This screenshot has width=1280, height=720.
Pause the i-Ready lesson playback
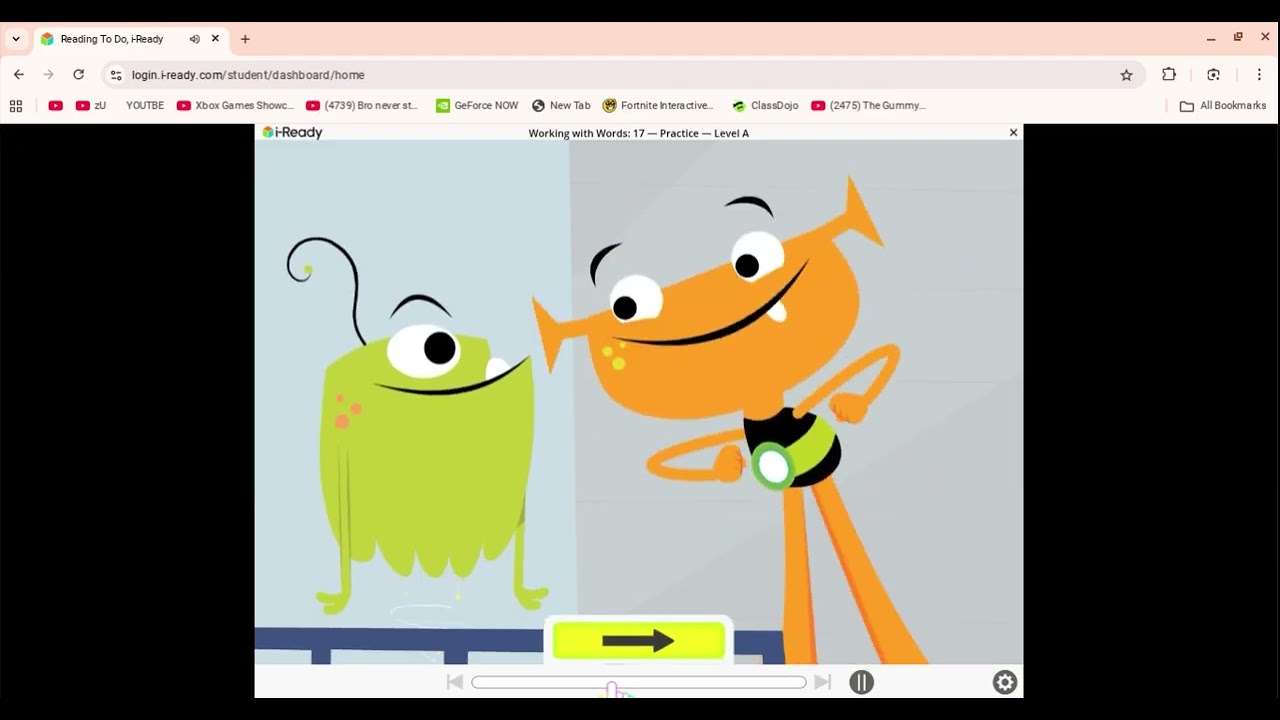[861, 682]
